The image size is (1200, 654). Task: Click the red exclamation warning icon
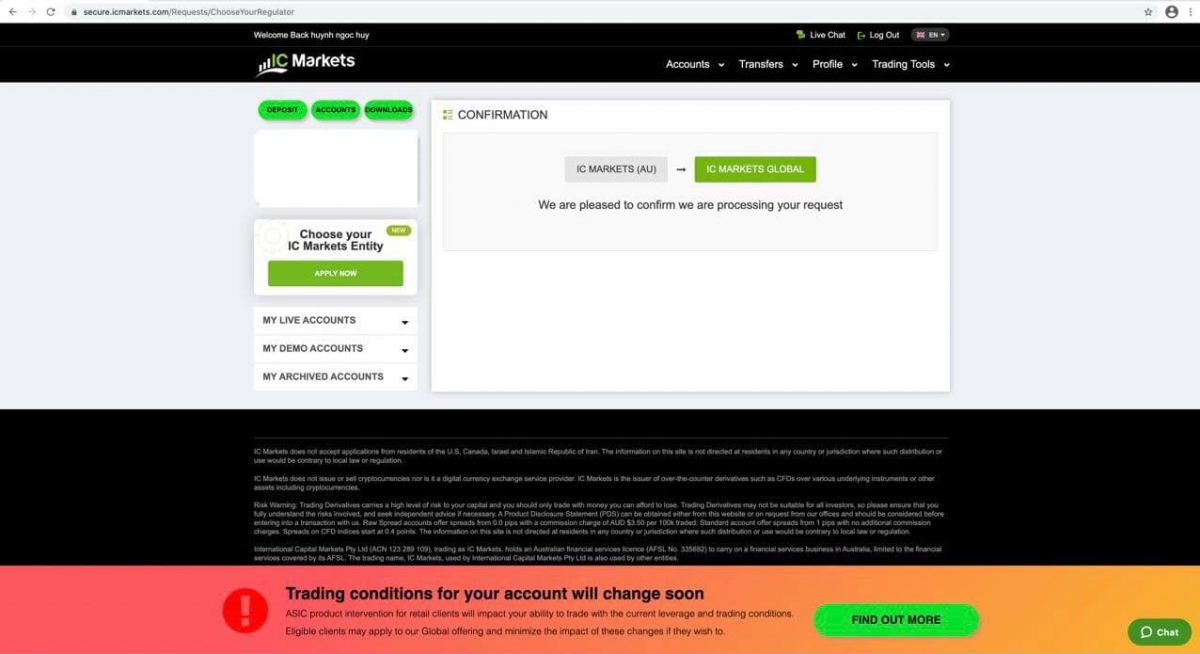point(245,610)
